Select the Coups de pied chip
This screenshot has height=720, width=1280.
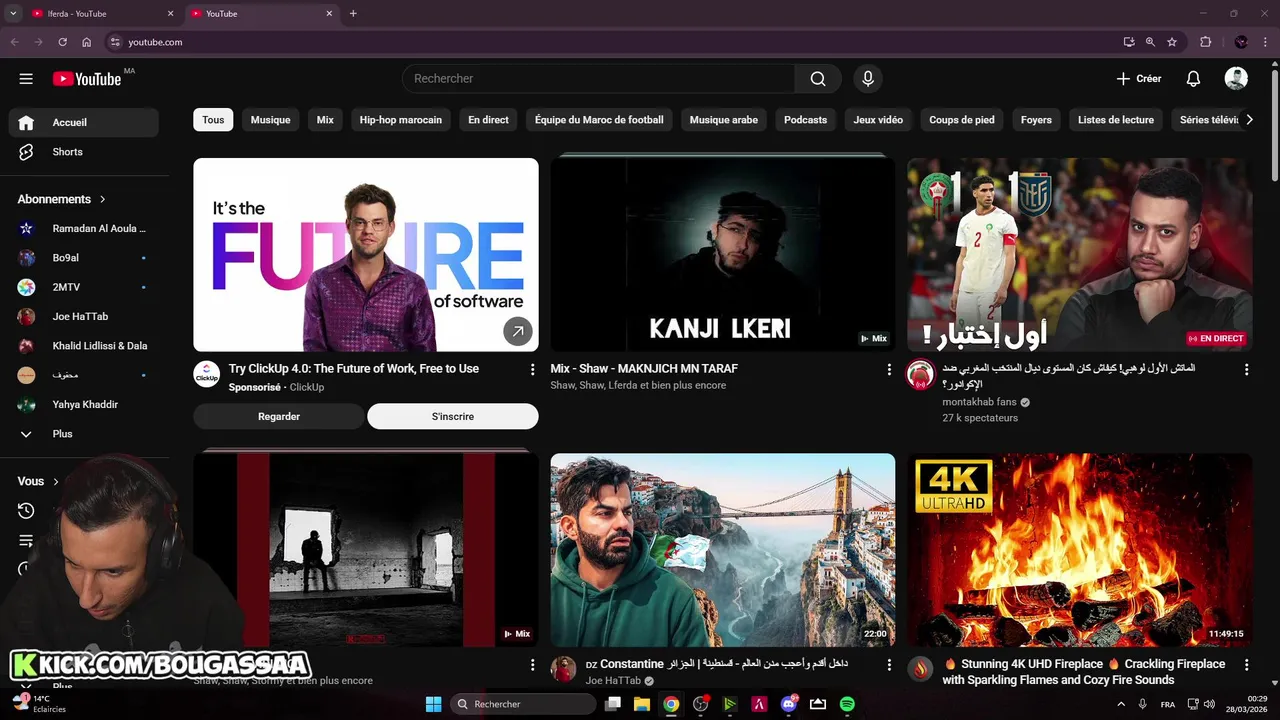(x=962, y=120)
